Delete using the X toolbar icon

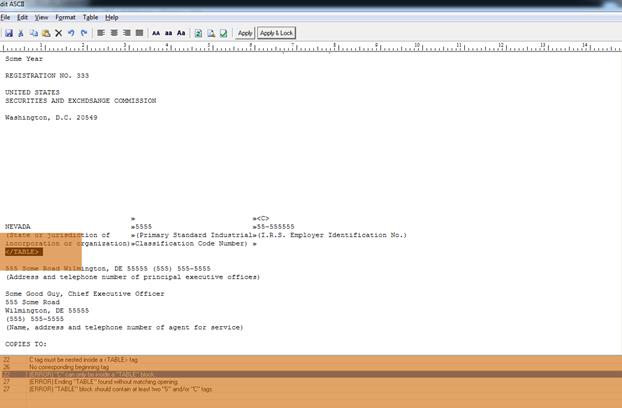(59, 33)
